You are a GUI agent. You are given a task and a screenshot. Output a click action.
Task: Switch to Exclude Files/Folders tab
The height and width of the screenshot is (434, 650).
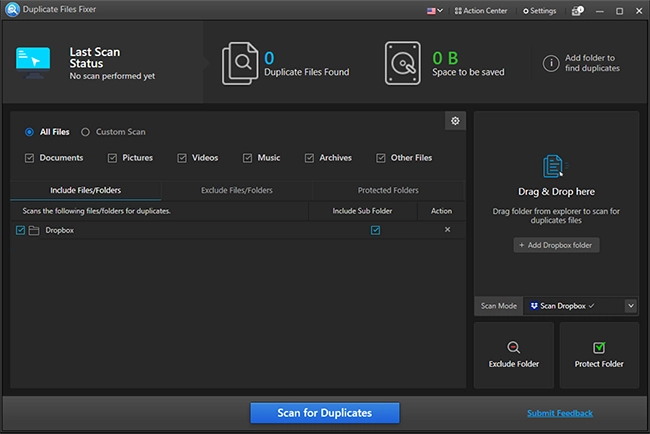click(x=237, y=190)
